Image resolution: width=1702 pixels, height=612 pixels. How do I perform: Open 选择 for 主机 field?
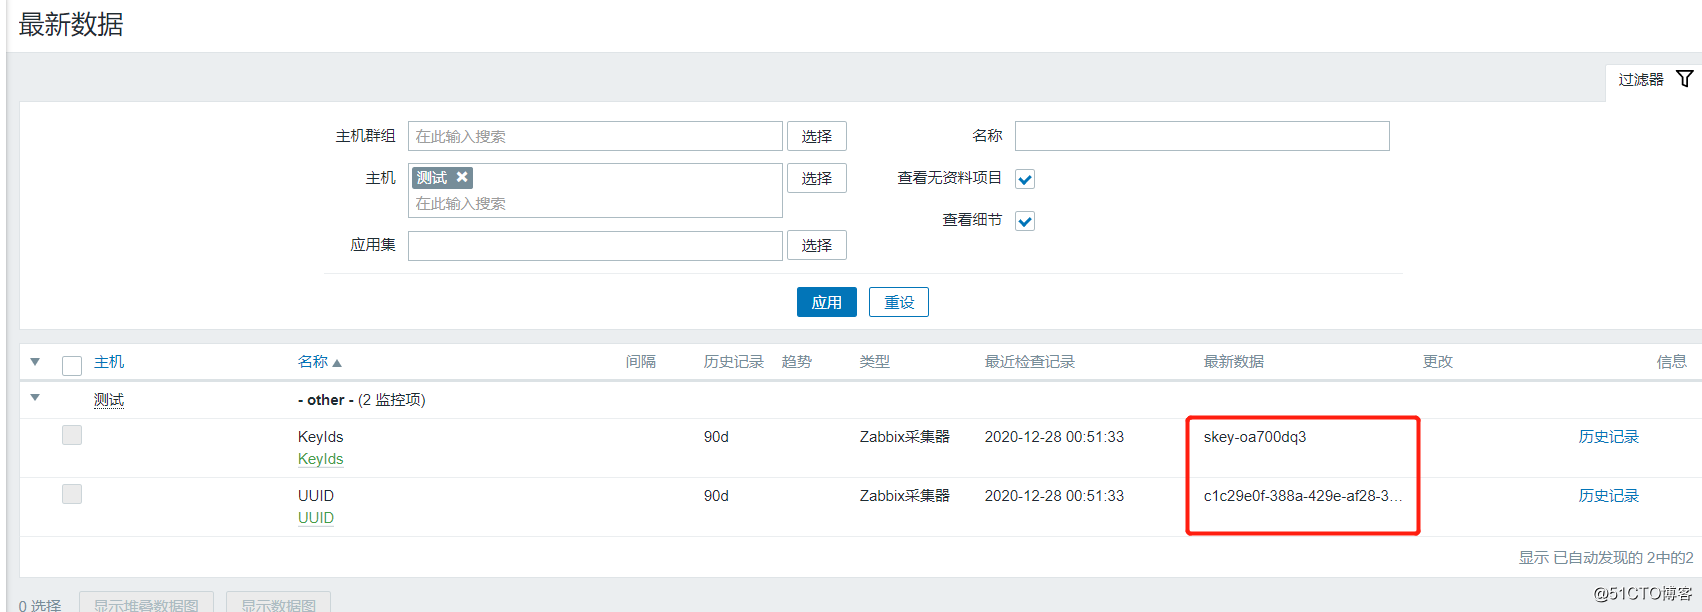816,178
